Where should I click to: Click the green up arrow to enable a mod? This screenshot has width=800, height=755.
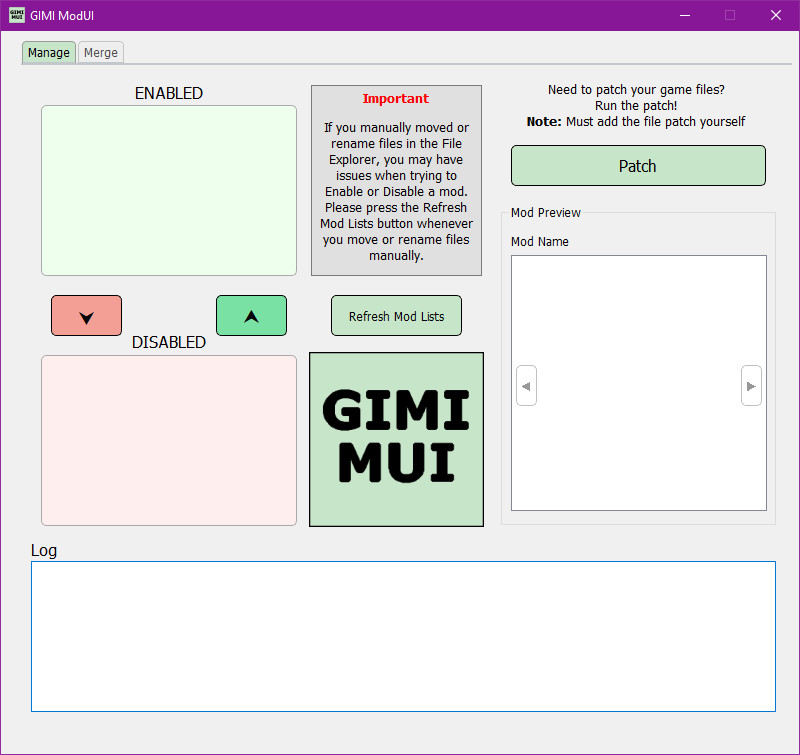[251, 315]
